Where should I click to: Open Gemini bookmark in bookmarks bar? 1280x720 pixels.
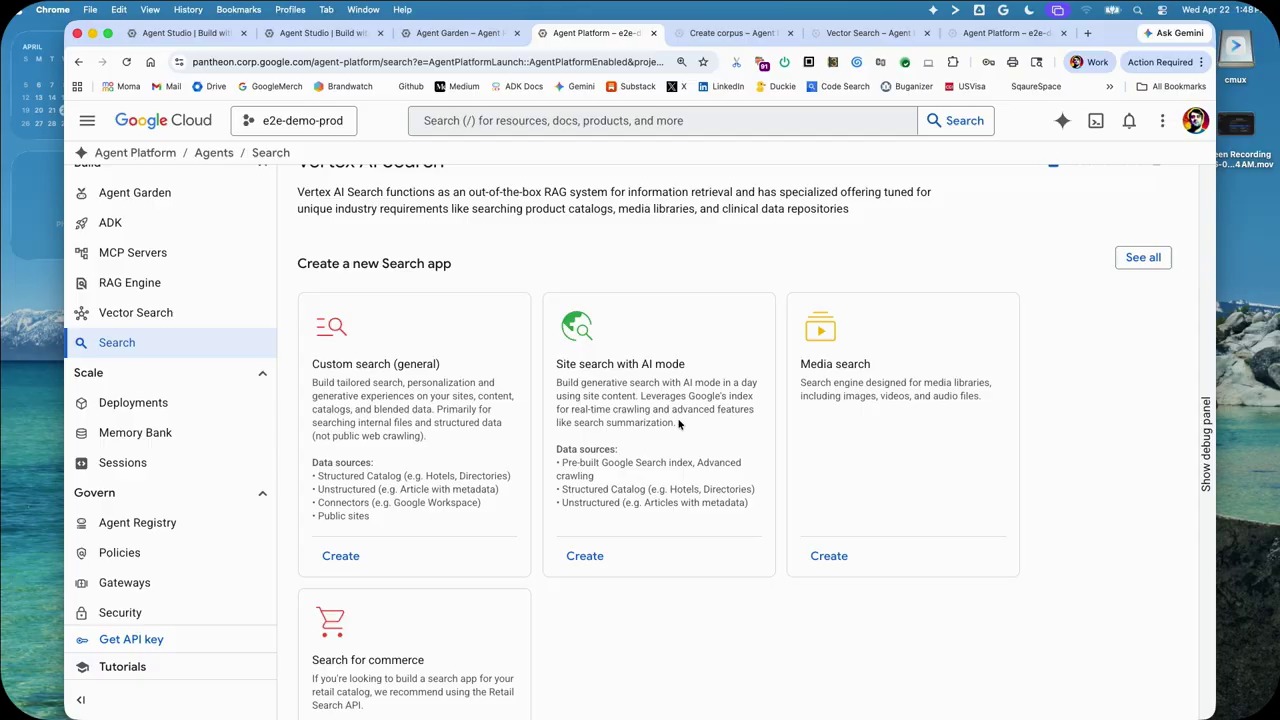click(574, 87)
